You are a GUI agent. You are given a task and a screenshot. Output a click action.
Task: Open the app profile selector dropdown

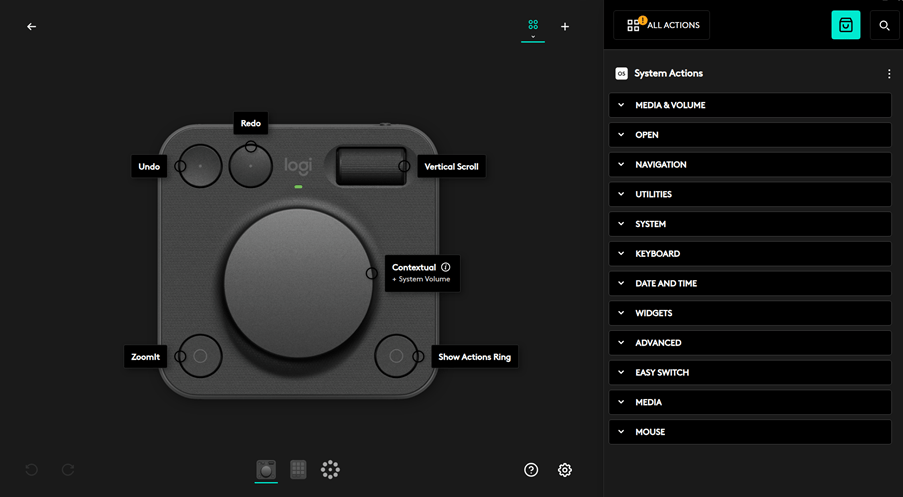tap(533, 28)
